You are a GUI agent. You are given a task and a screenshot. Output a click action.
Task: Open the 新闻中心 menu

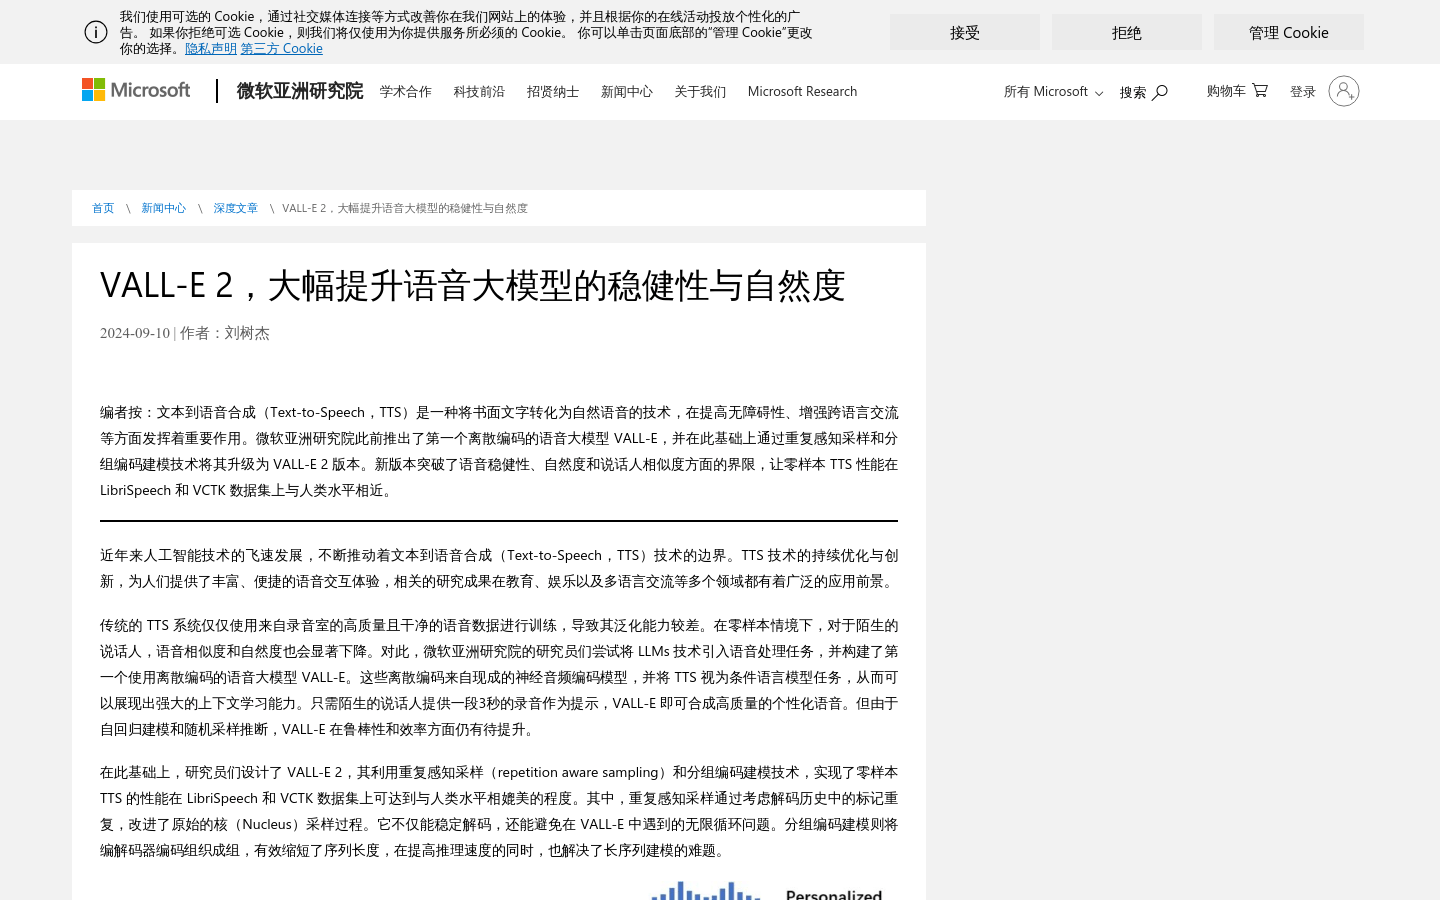click(626, 91)
